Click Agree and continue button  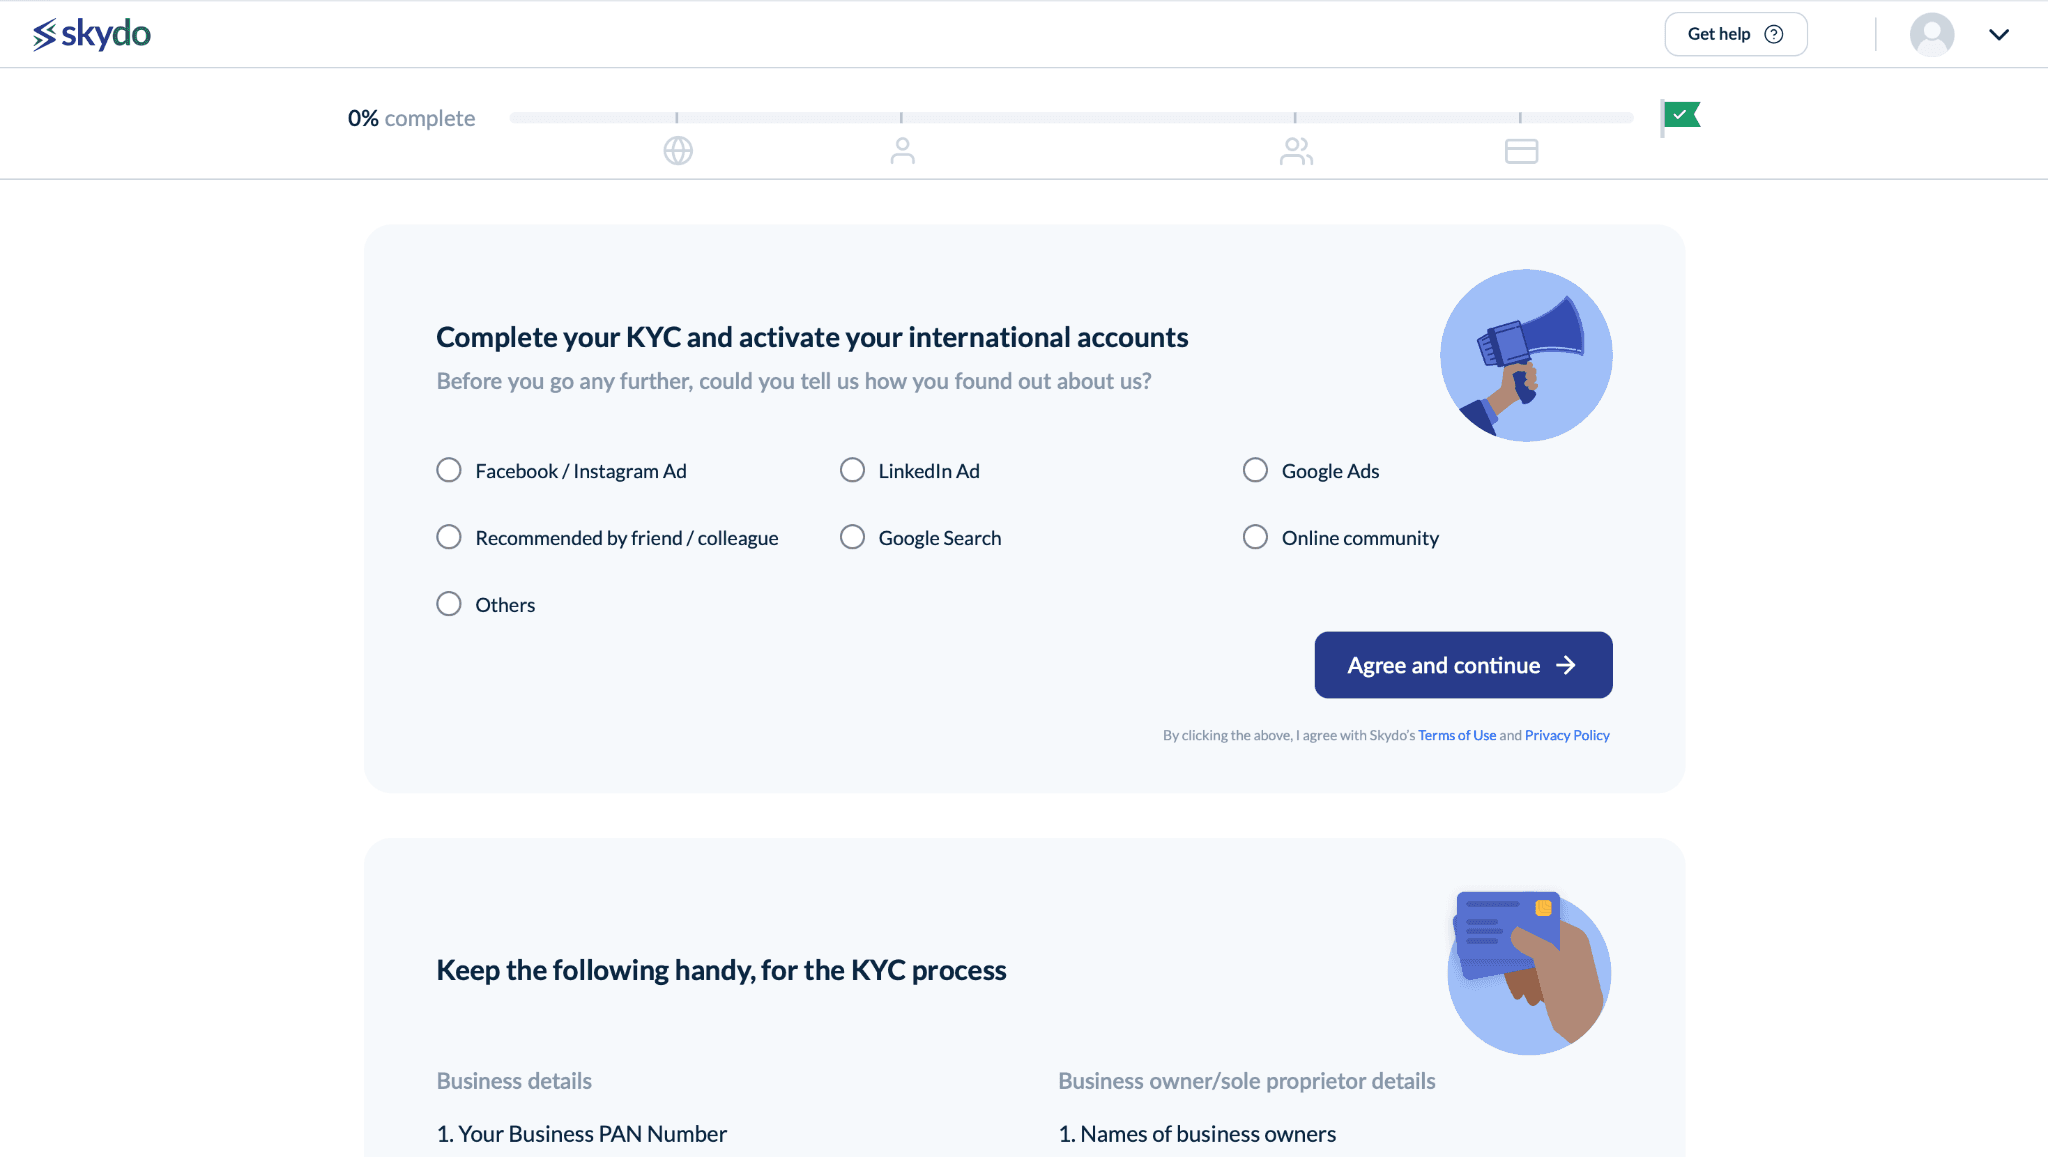coord(1463,665)
